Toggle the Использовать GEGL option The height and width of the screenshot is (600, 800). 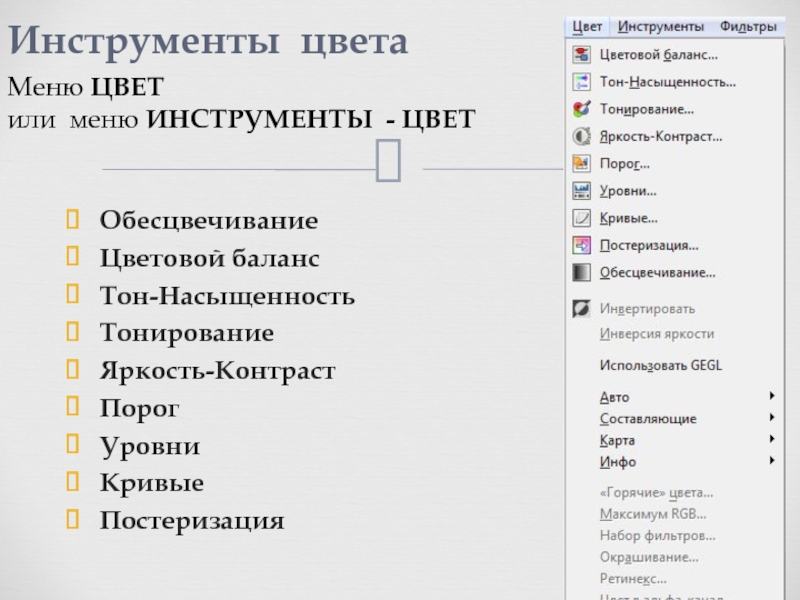[660, 365]
